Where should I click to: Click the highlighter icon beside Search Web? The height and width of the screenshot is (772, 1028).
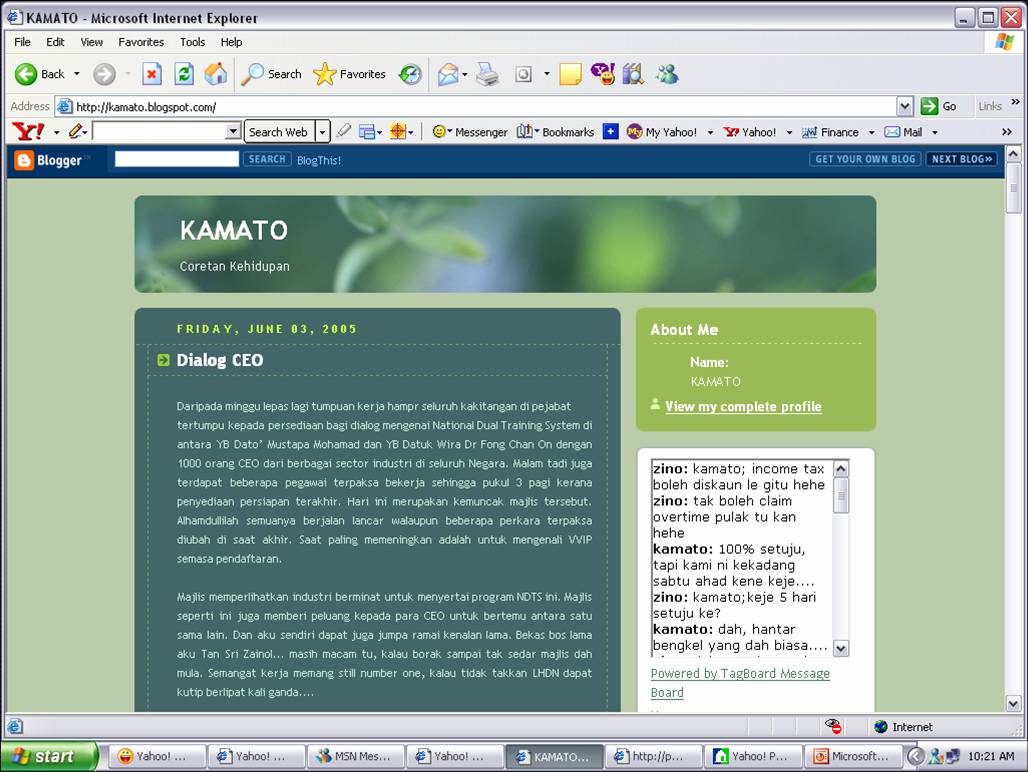343,132
